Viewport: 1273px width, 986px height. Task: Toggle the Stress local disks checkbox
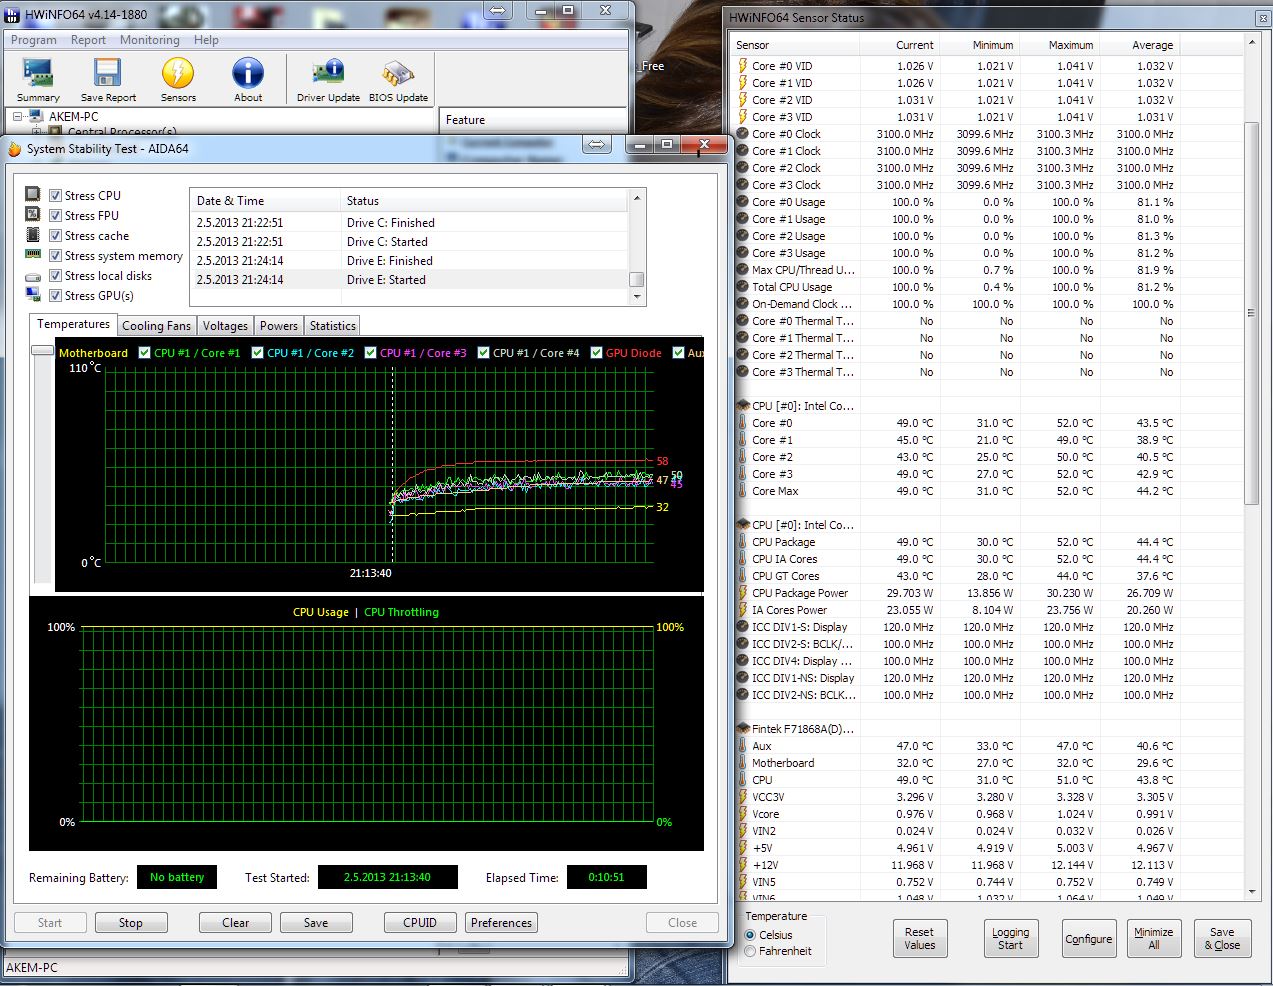(x=56, y=276)
